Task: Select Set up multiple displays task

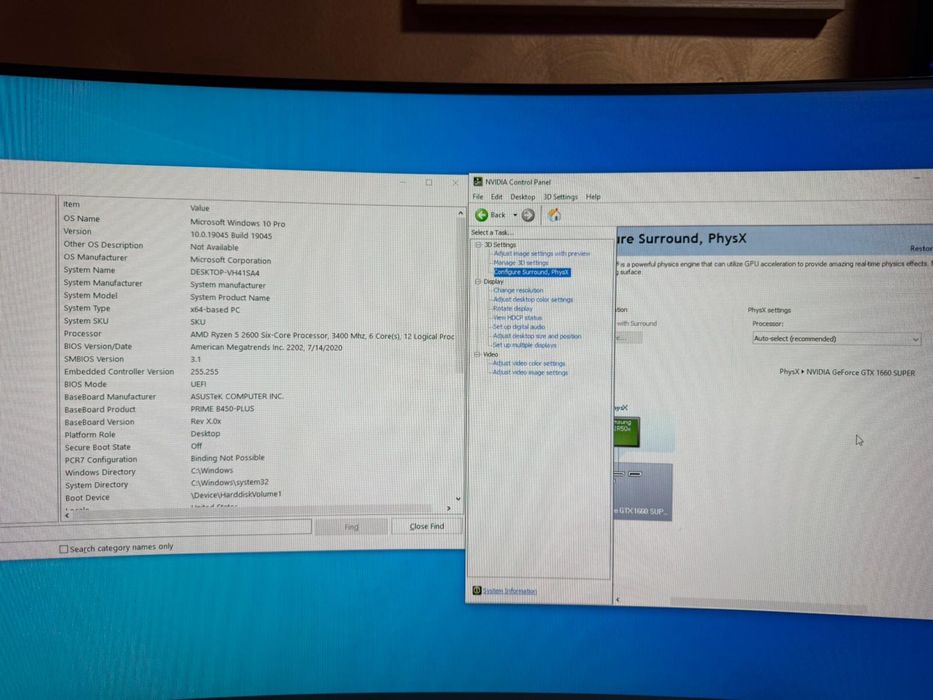Action: 524,345
